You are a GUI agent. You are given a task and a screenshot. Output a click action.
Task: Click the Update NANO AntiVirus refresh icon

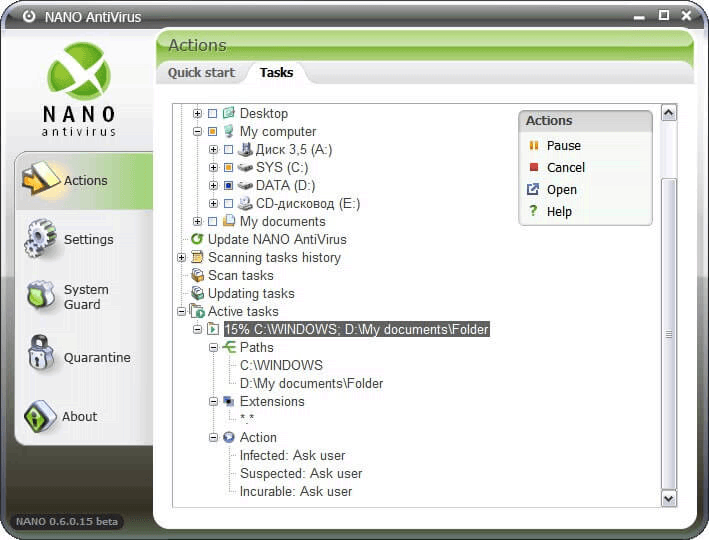point(197,239)
